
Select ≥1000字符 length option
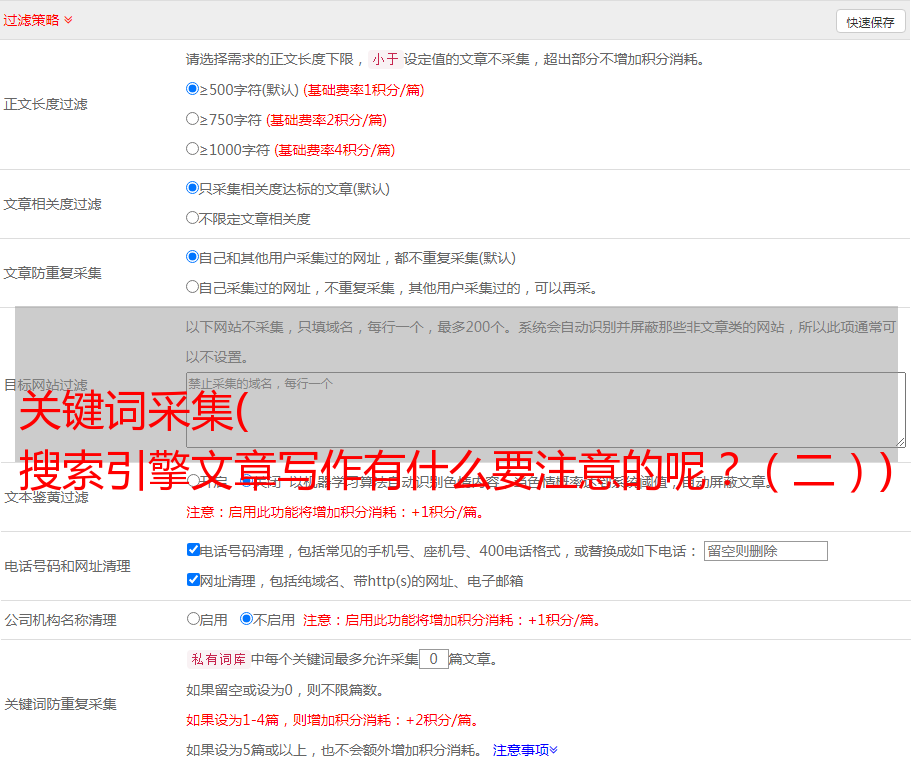[x=192, y=148]
